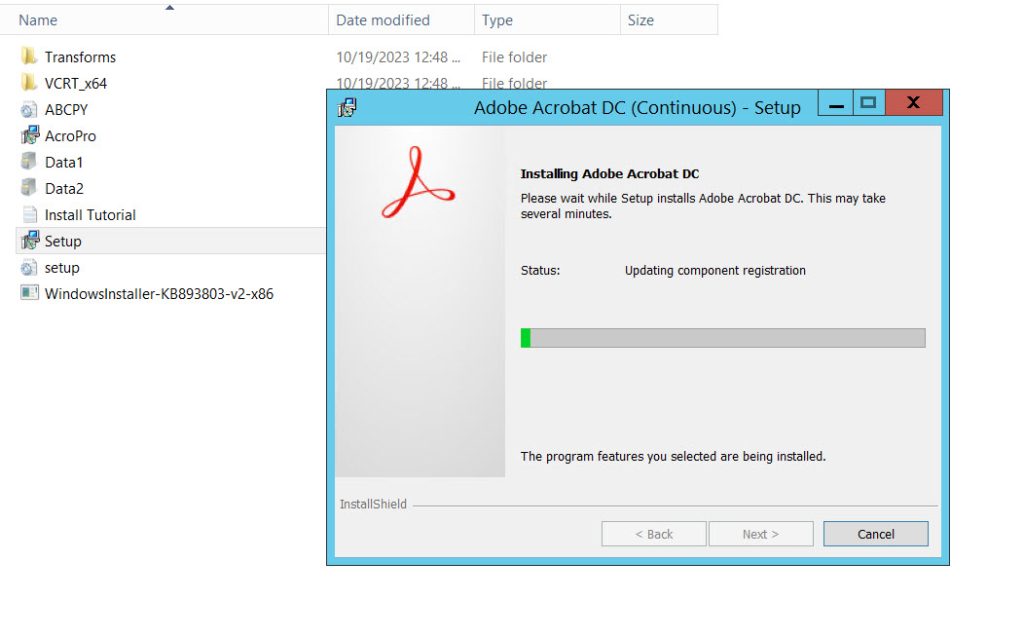Click 'Updating component registration' status text

[x=715, y=270]
